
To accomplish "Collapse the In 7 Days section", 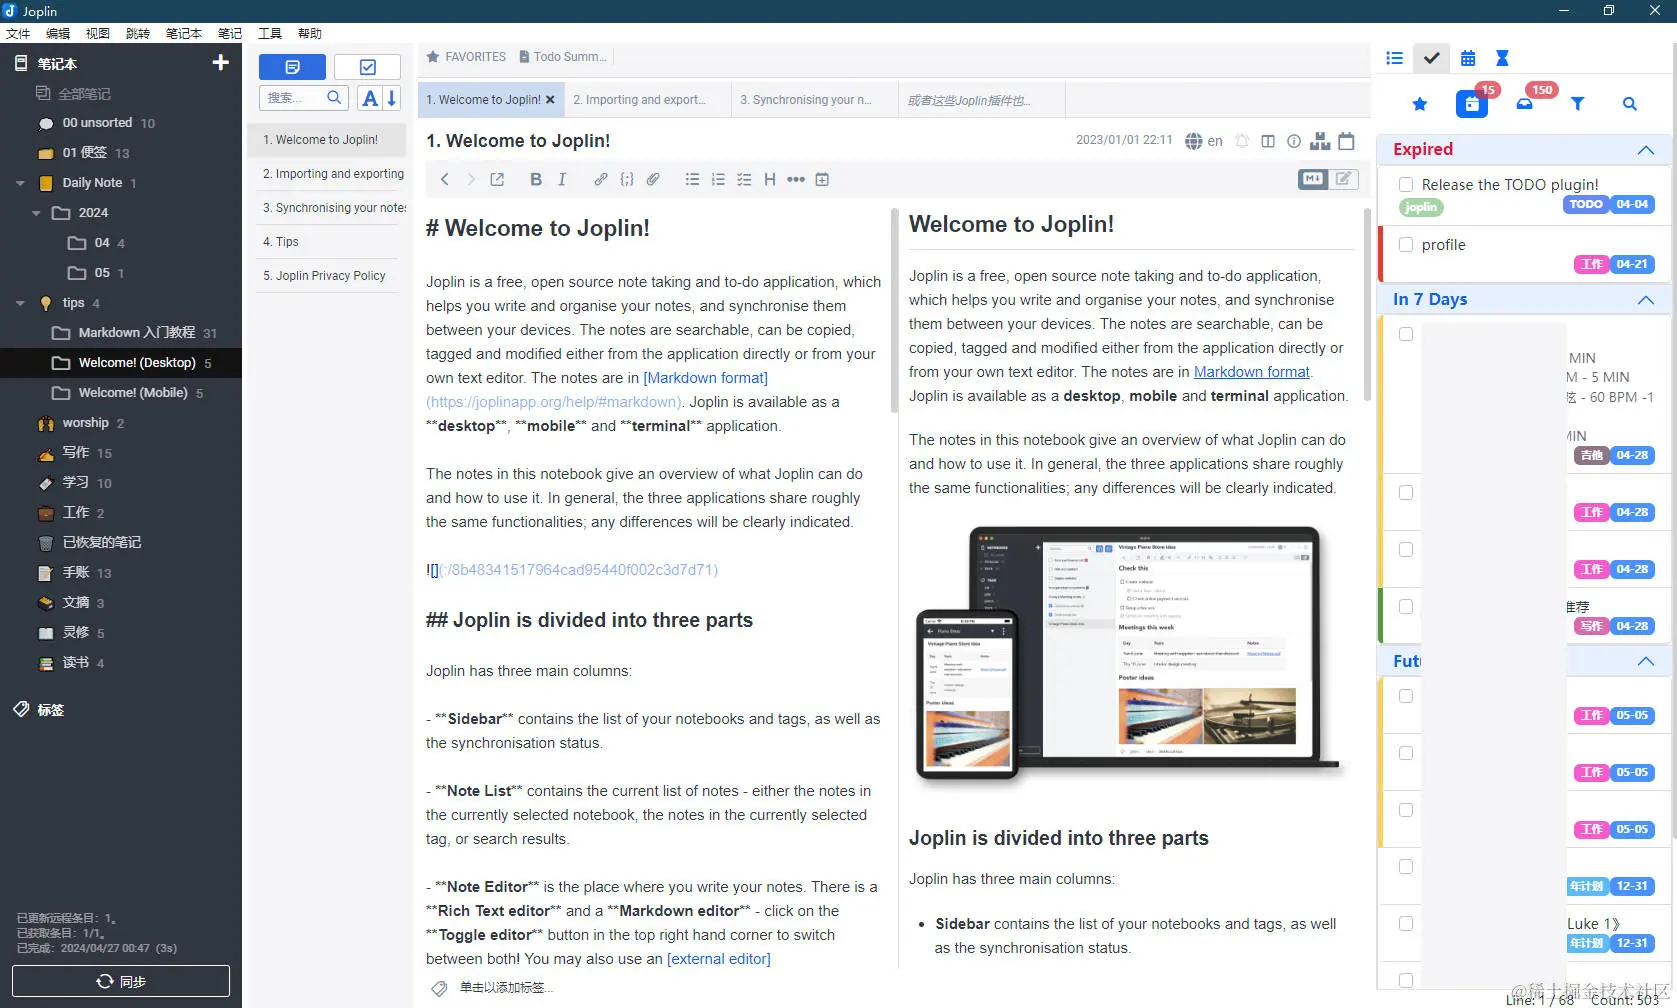I will tap(1646, 300).
